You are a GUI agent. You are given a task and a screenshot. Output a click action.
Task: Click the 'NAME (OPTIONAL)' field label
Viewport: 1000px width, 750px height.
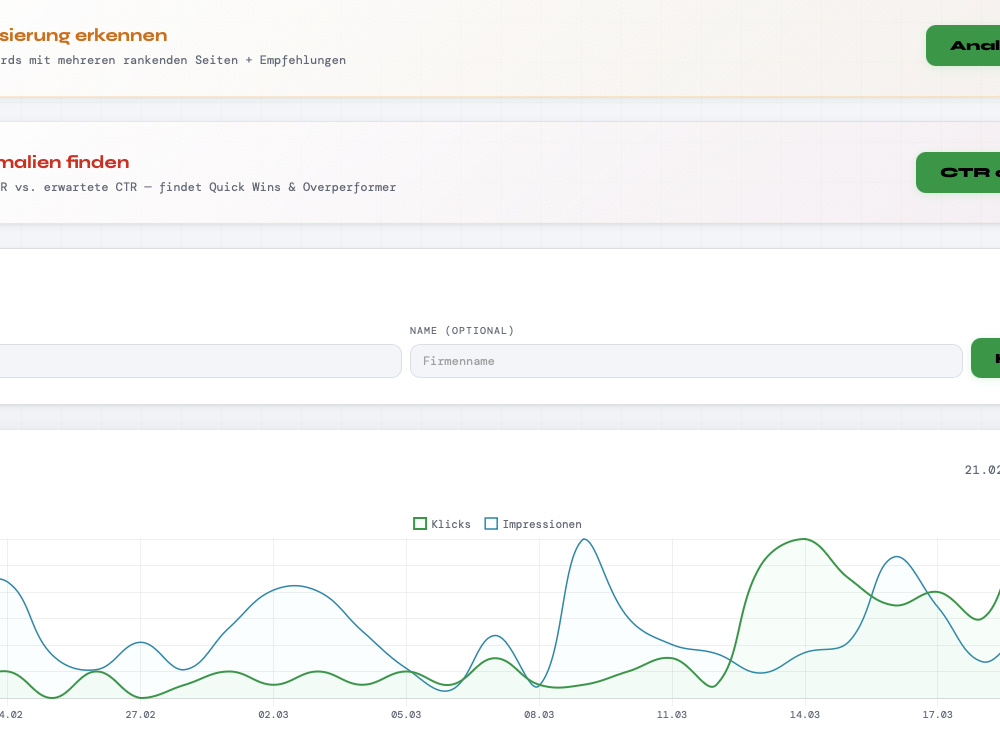coord(462,330)
